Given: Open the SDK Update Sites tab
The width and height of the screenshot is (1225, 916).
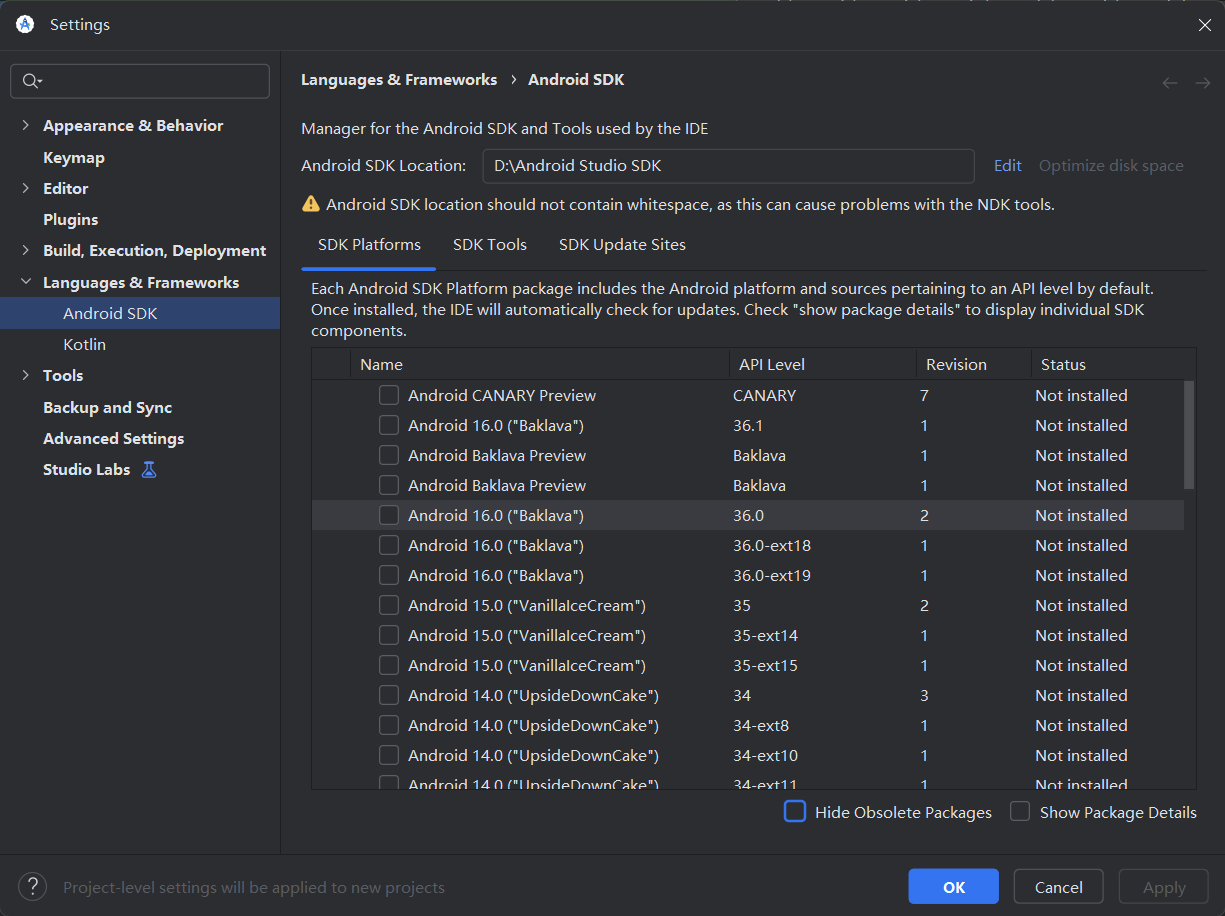Looking at the screenshot, I should (622, 245).
